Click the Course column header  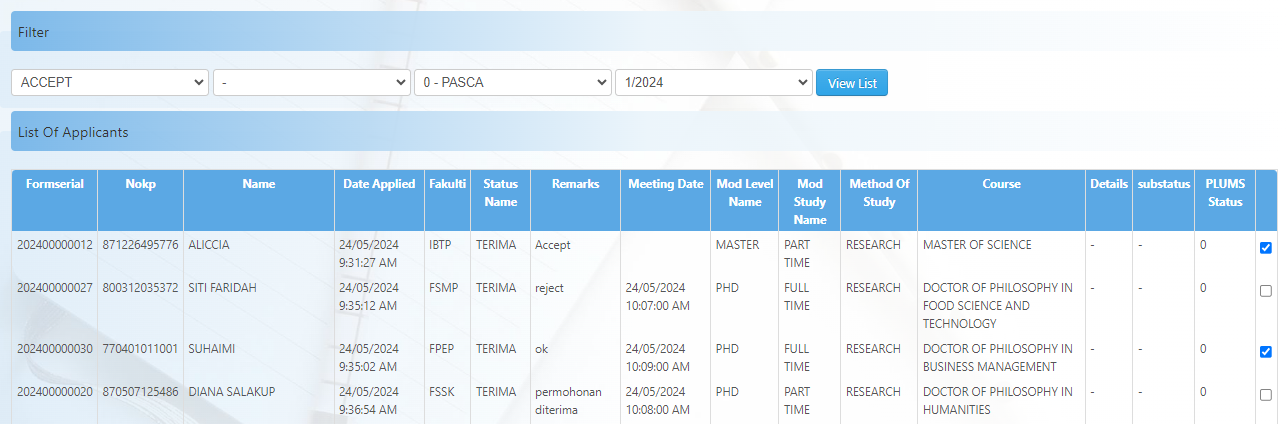[1001, 184]
